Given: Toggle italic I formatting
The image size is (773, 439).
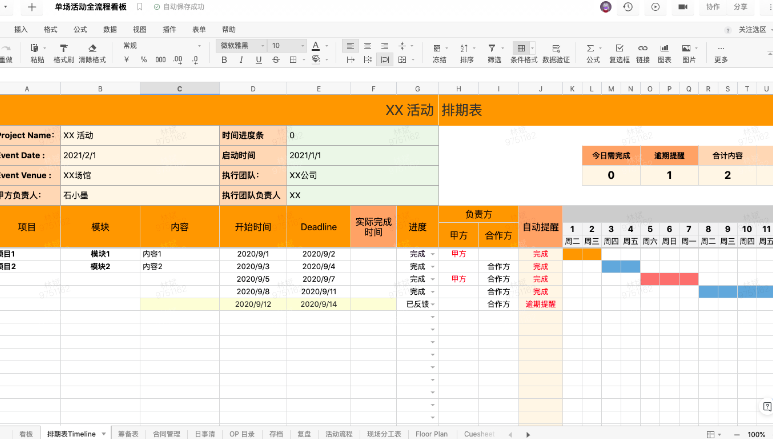Looking at the screenshot, I should coord(241,60).
